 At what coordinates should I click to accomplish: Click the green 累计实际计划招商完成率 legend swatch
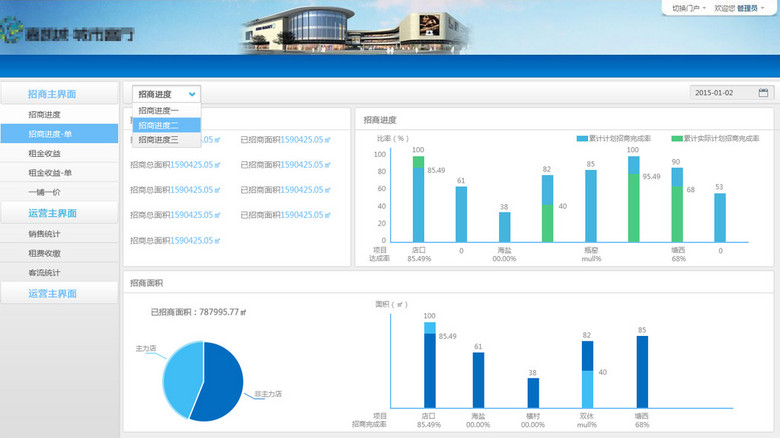(x=677, y=138)
